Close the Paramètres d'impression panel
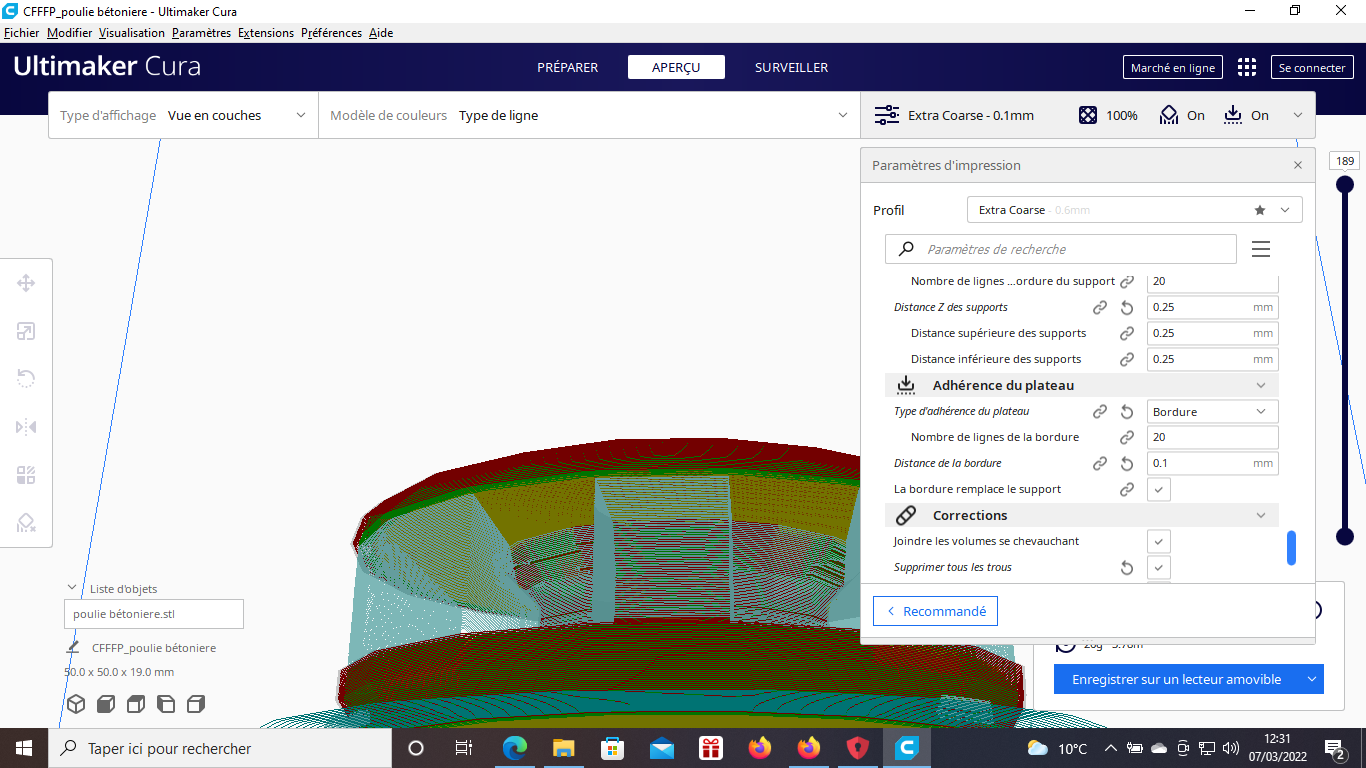 [x=1298, y=165]
